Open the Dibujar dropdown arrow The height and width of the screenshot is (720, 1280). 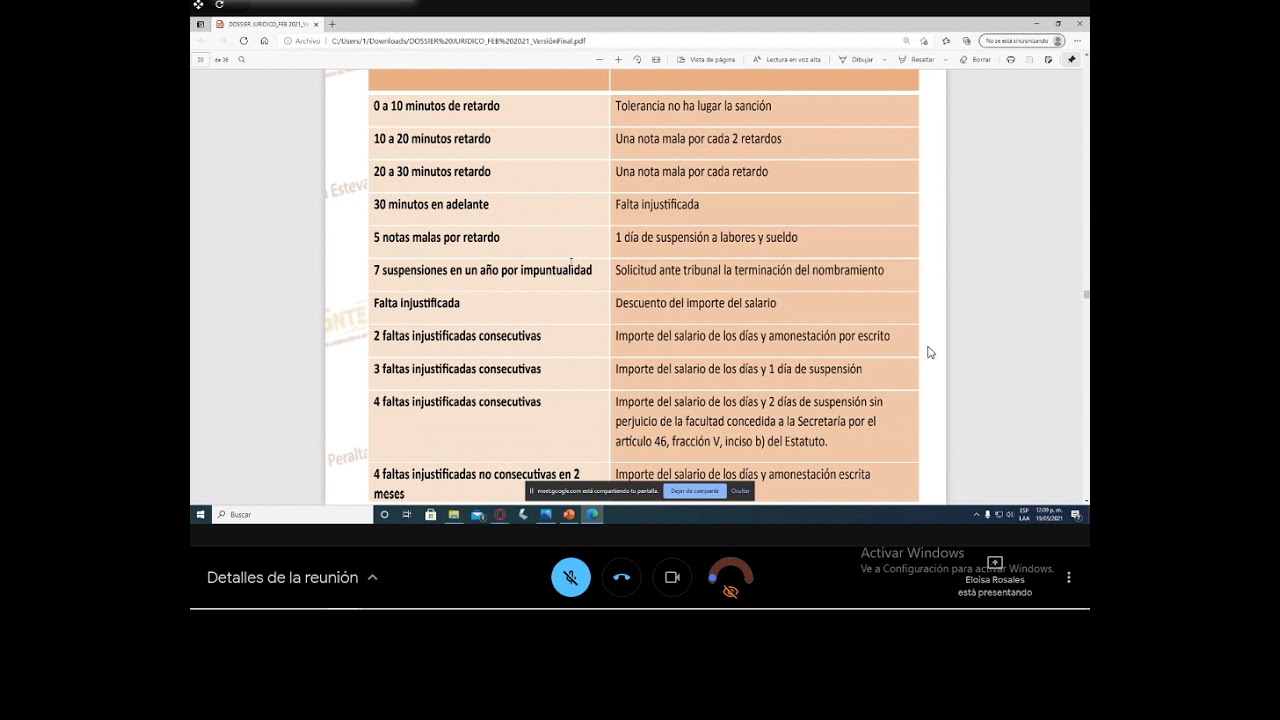point(884,60)
